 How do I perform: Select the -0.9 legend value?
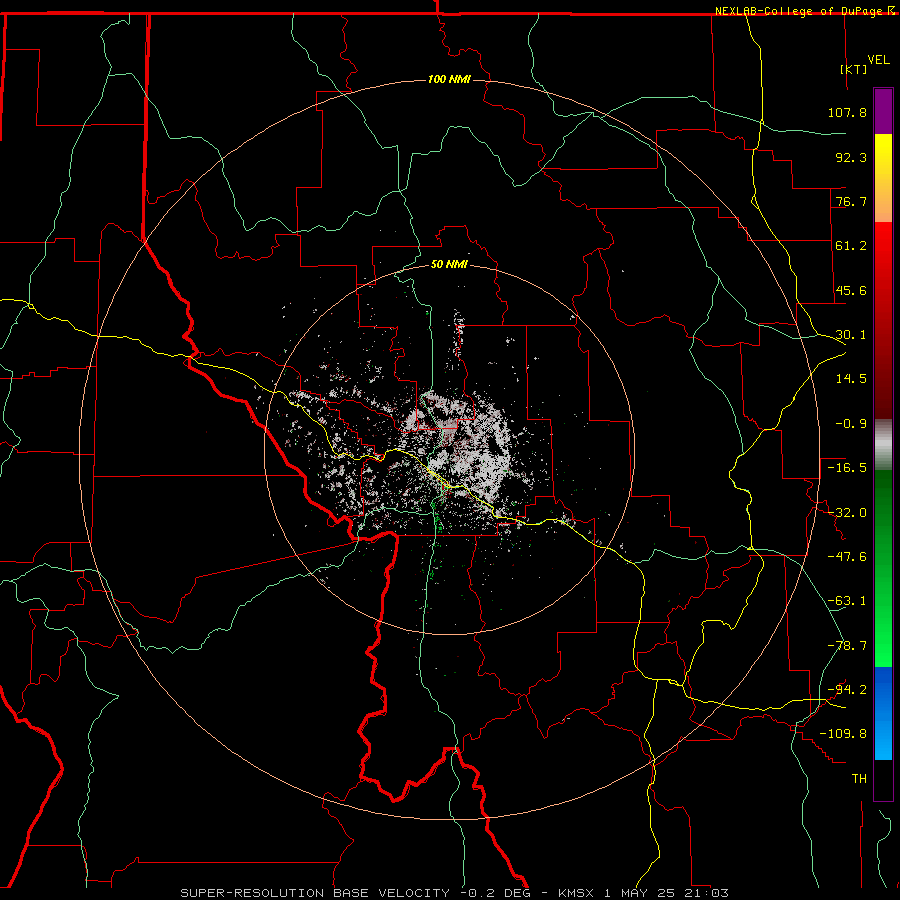(851, 424)
